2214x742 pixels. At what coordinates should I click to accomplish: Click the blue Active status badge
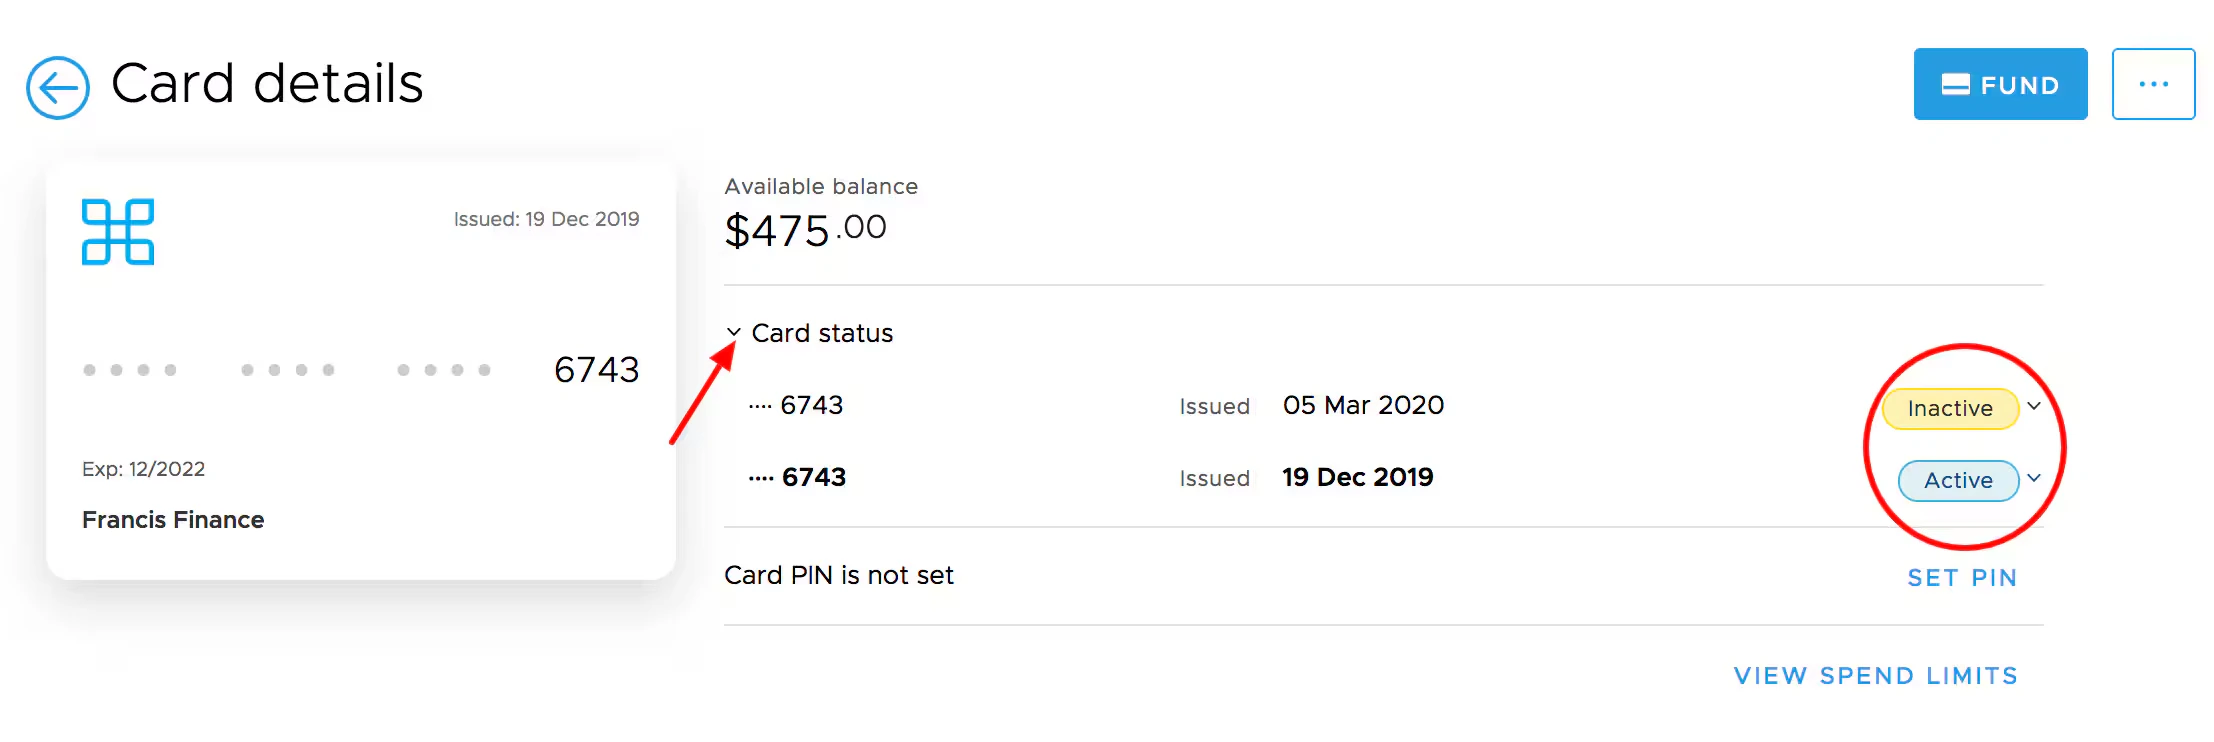pos(1957,480)
